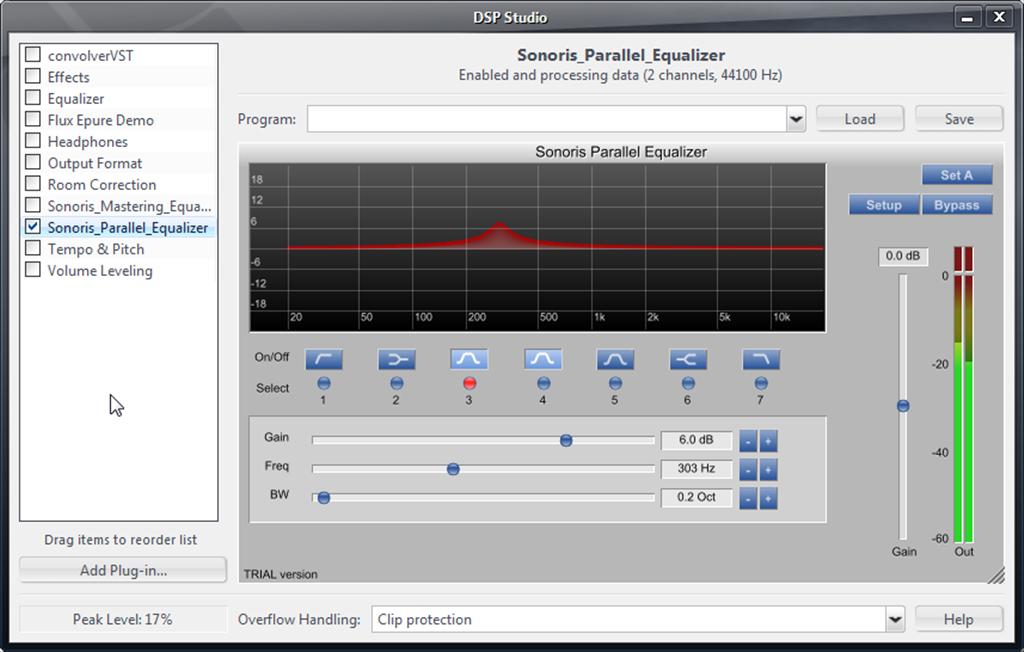Decrease Freq with the minus button
Screen dimensions: 1024x652
pyautogui.click(x=748, y=470)
